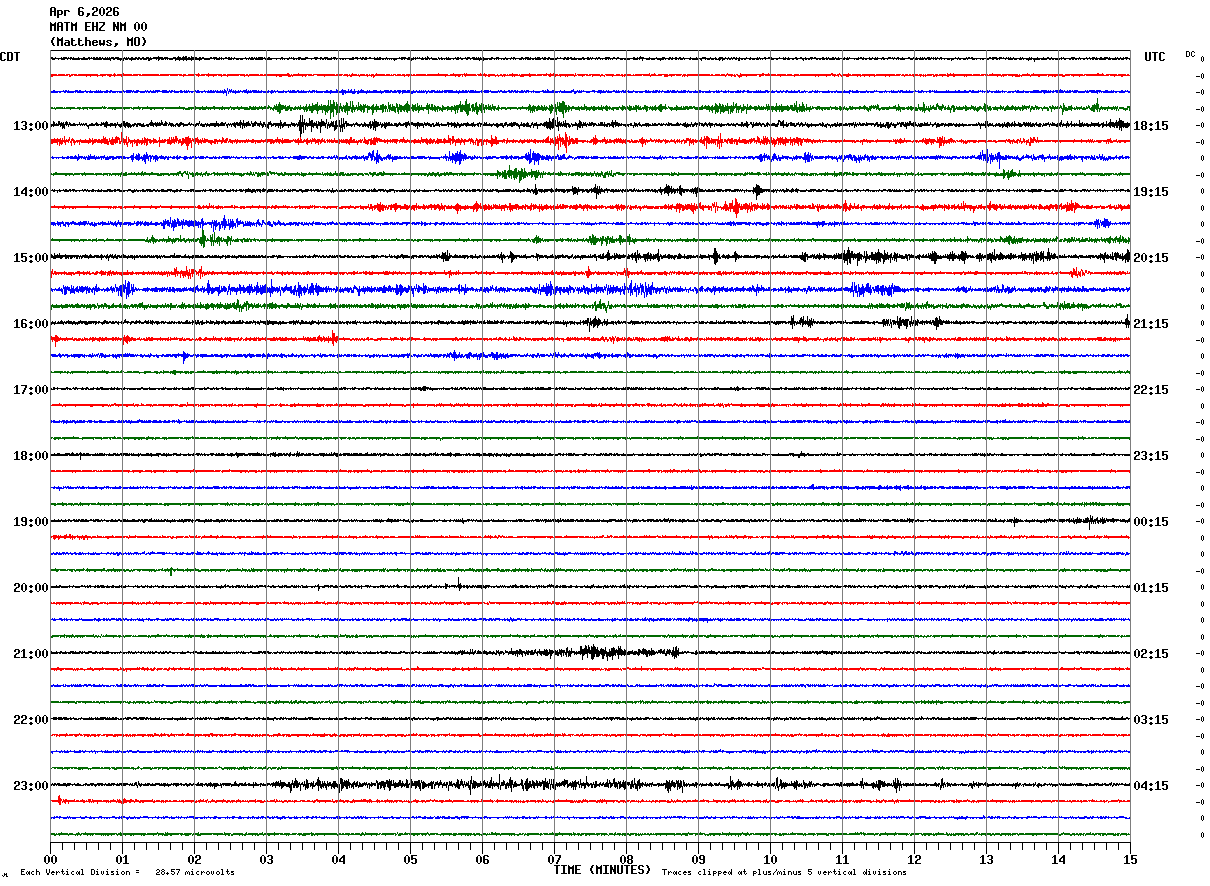Select the 17:00 CDT time label

(31, 390)
